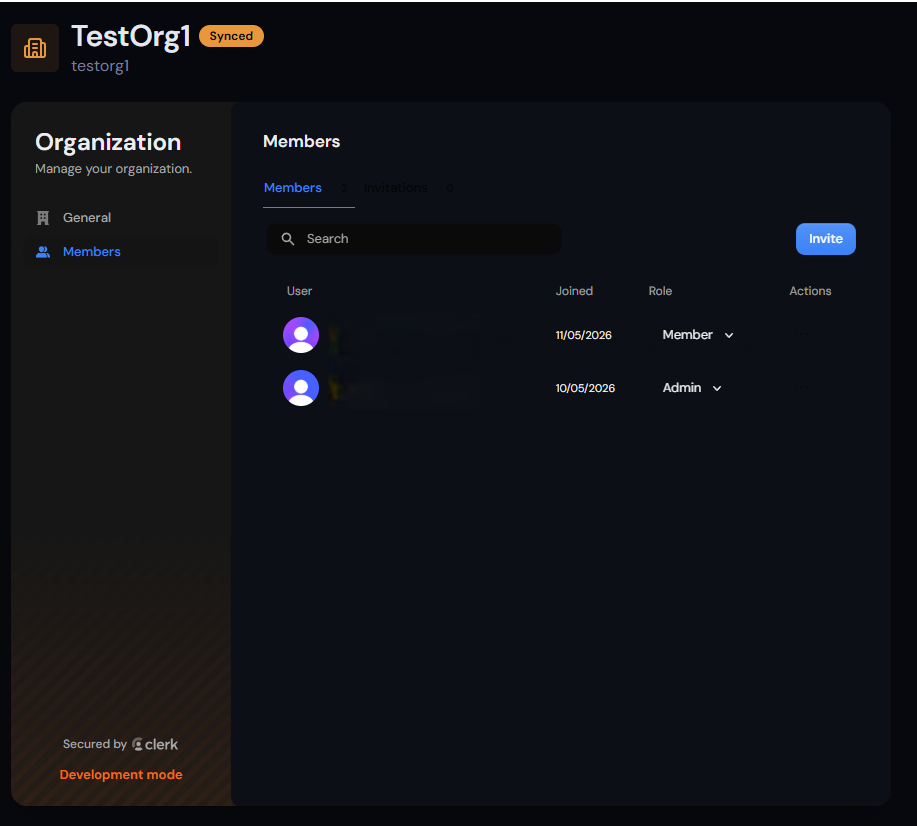Click the Synced status badge
The image size is (917, 826).
point(231,36)
